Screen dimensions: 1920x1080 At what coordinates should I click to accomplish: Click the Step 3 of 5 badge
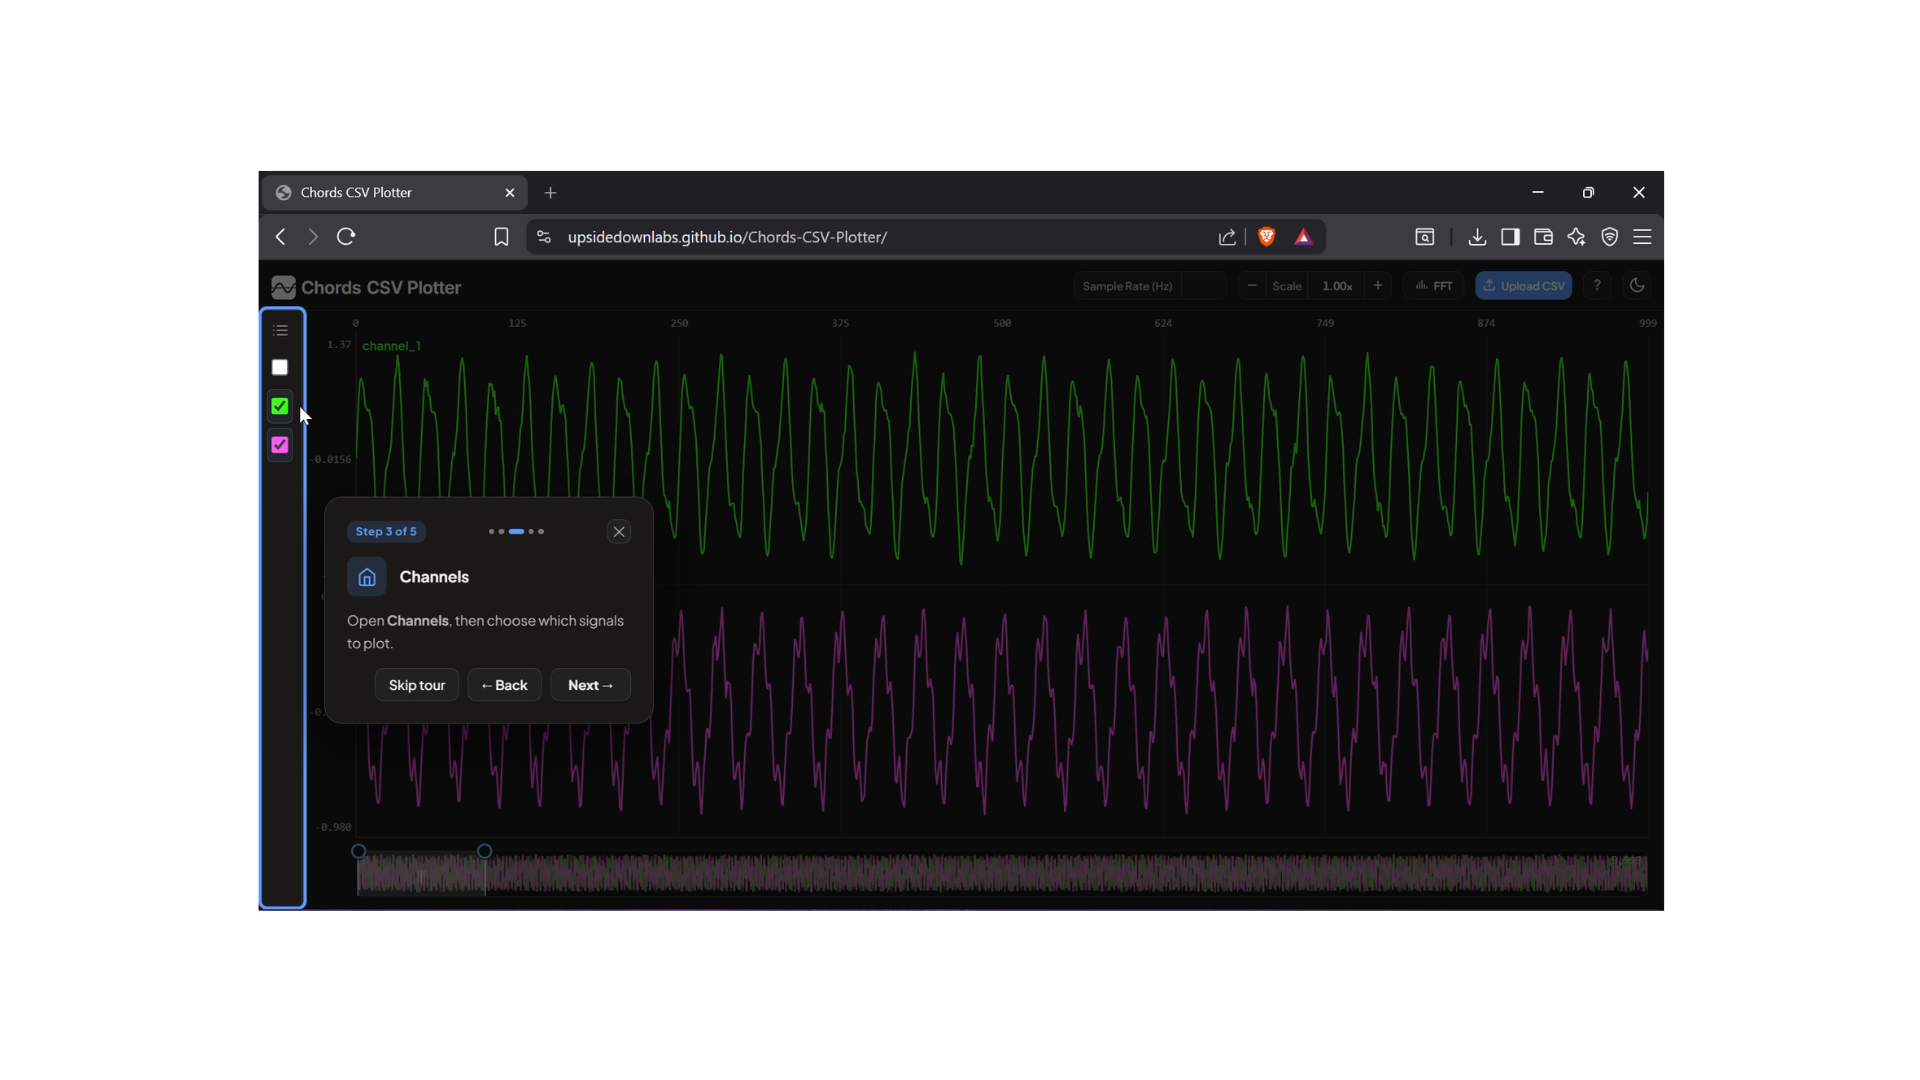[x=386, y=532]
